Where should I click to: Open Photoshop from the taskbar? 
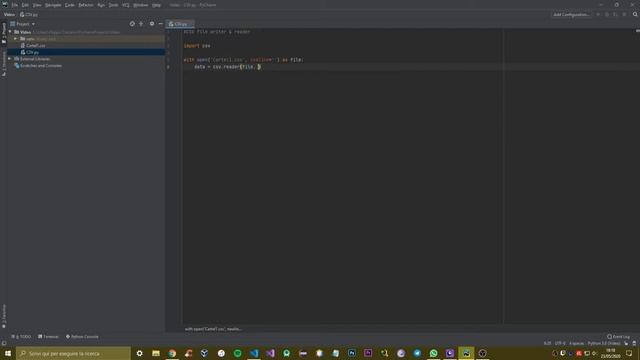tap(352, 353)
